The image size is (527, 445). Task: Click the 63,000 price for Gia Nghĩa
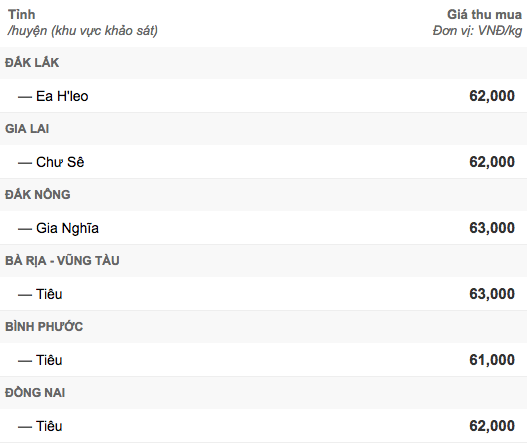point(492,228)
